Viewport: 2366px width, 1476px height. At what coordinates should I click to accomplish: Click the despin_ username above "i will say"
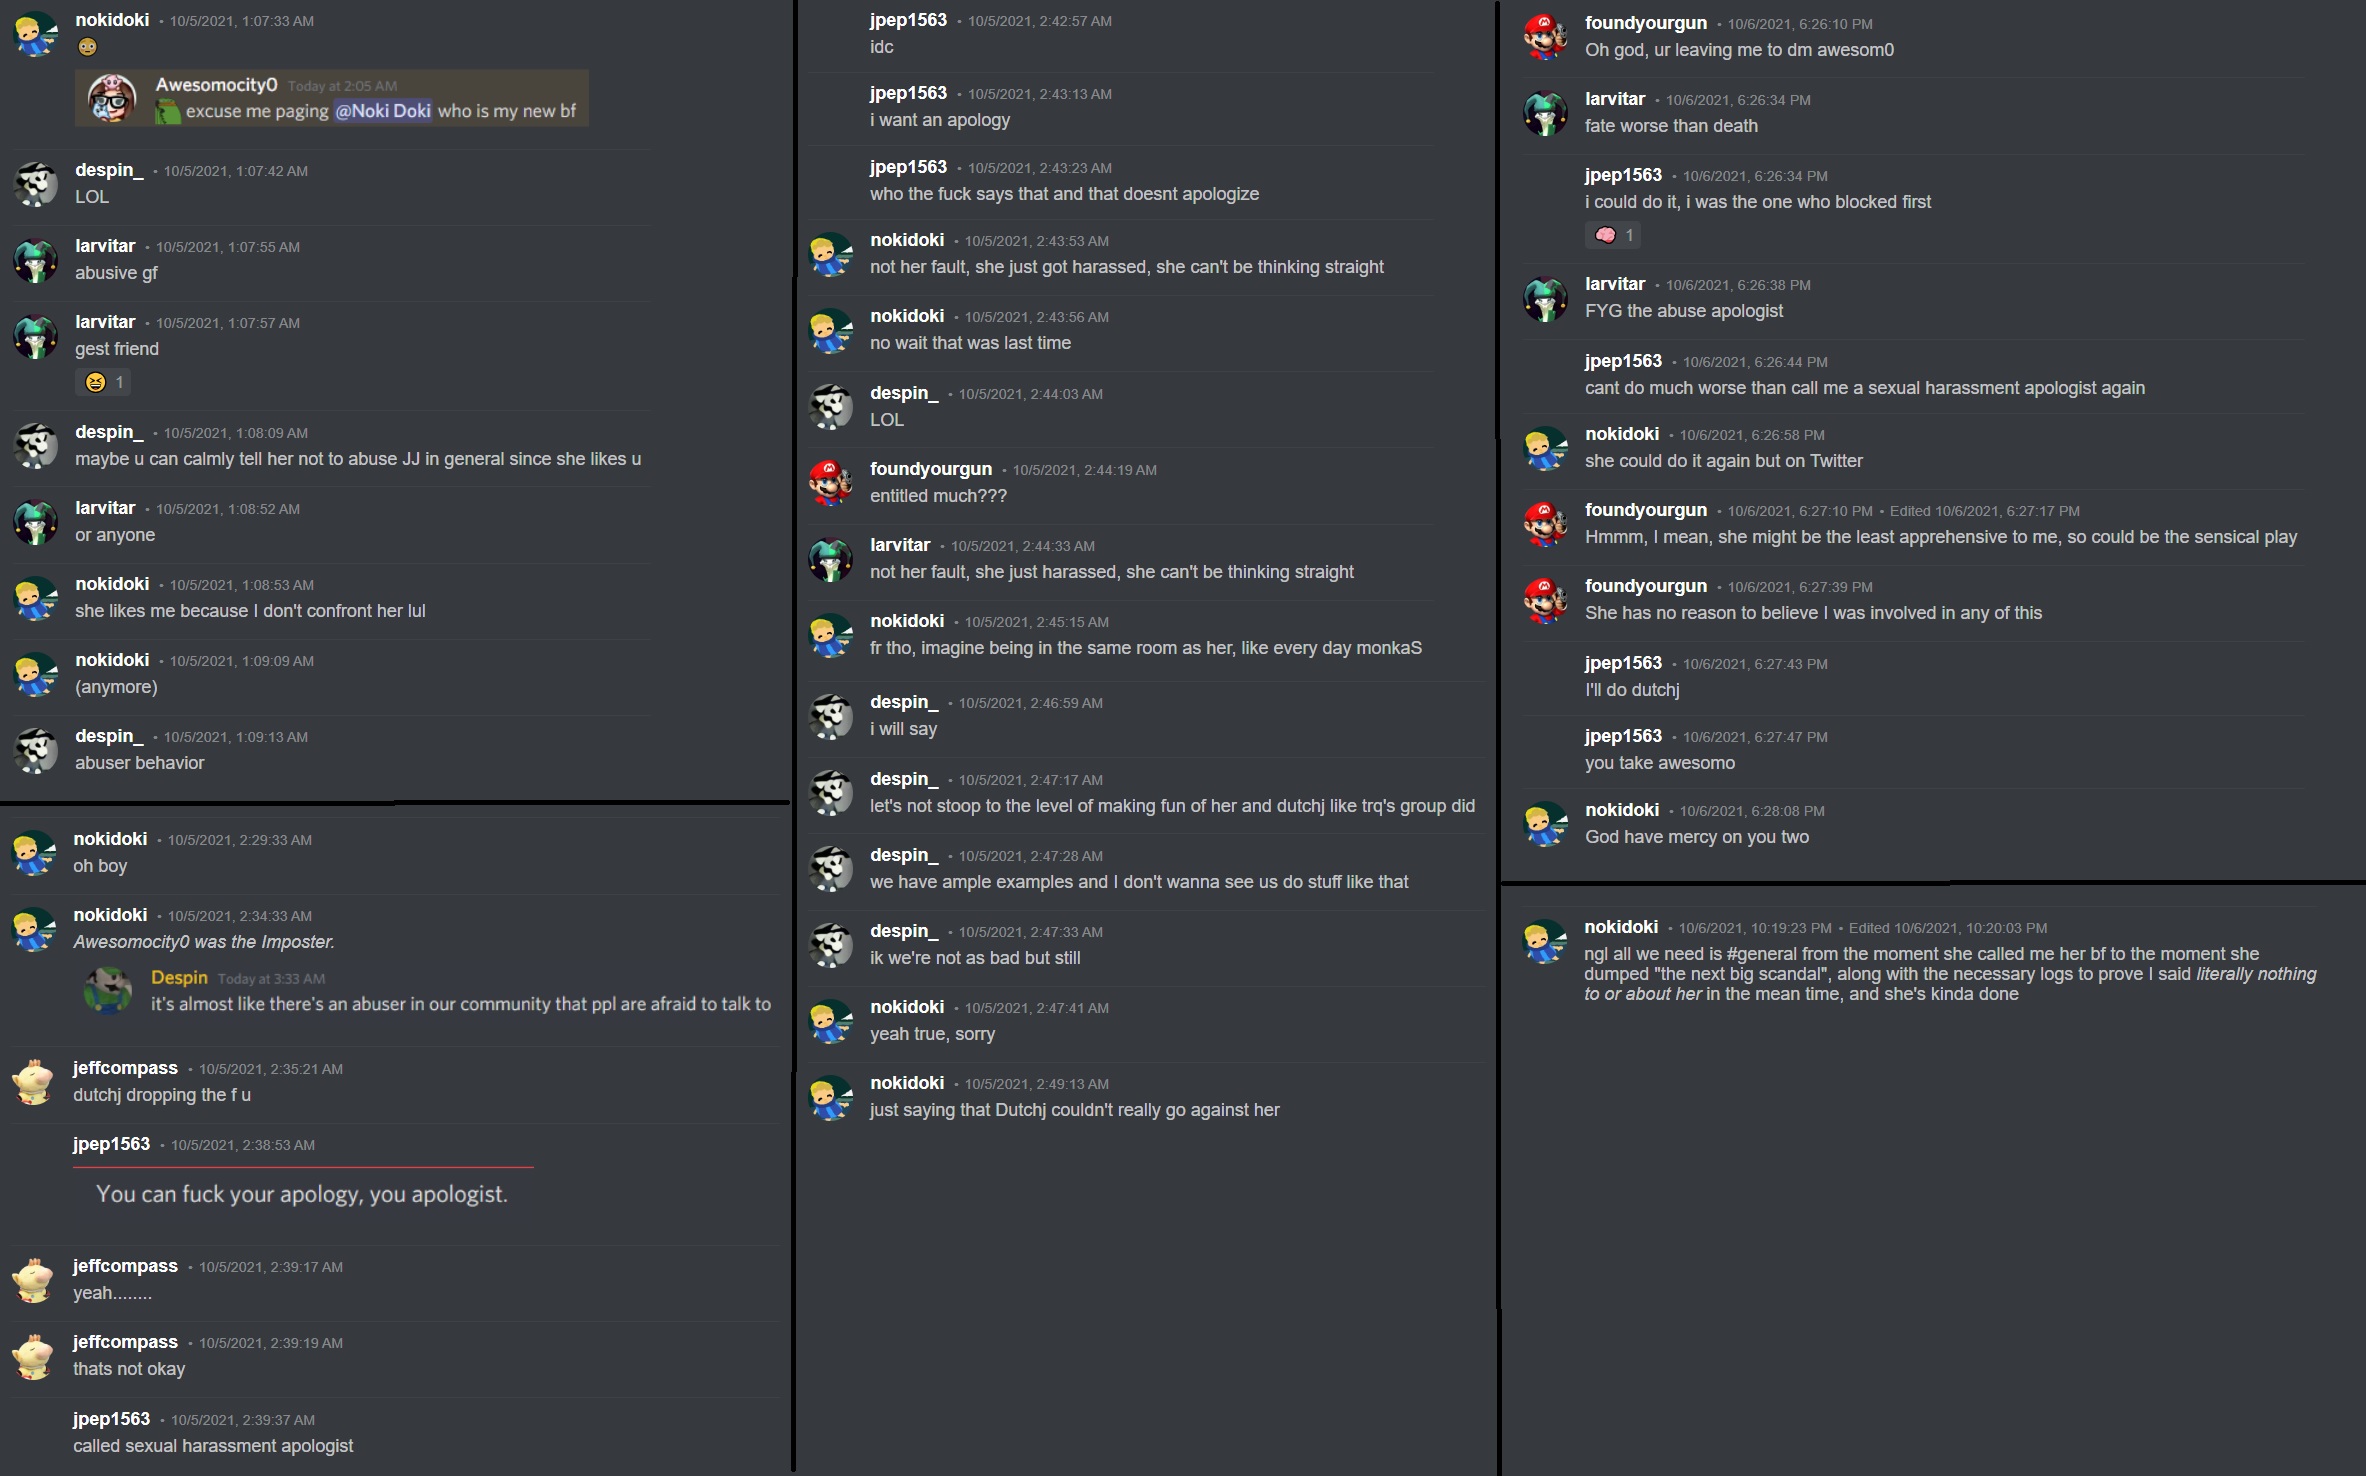[904, 702]
